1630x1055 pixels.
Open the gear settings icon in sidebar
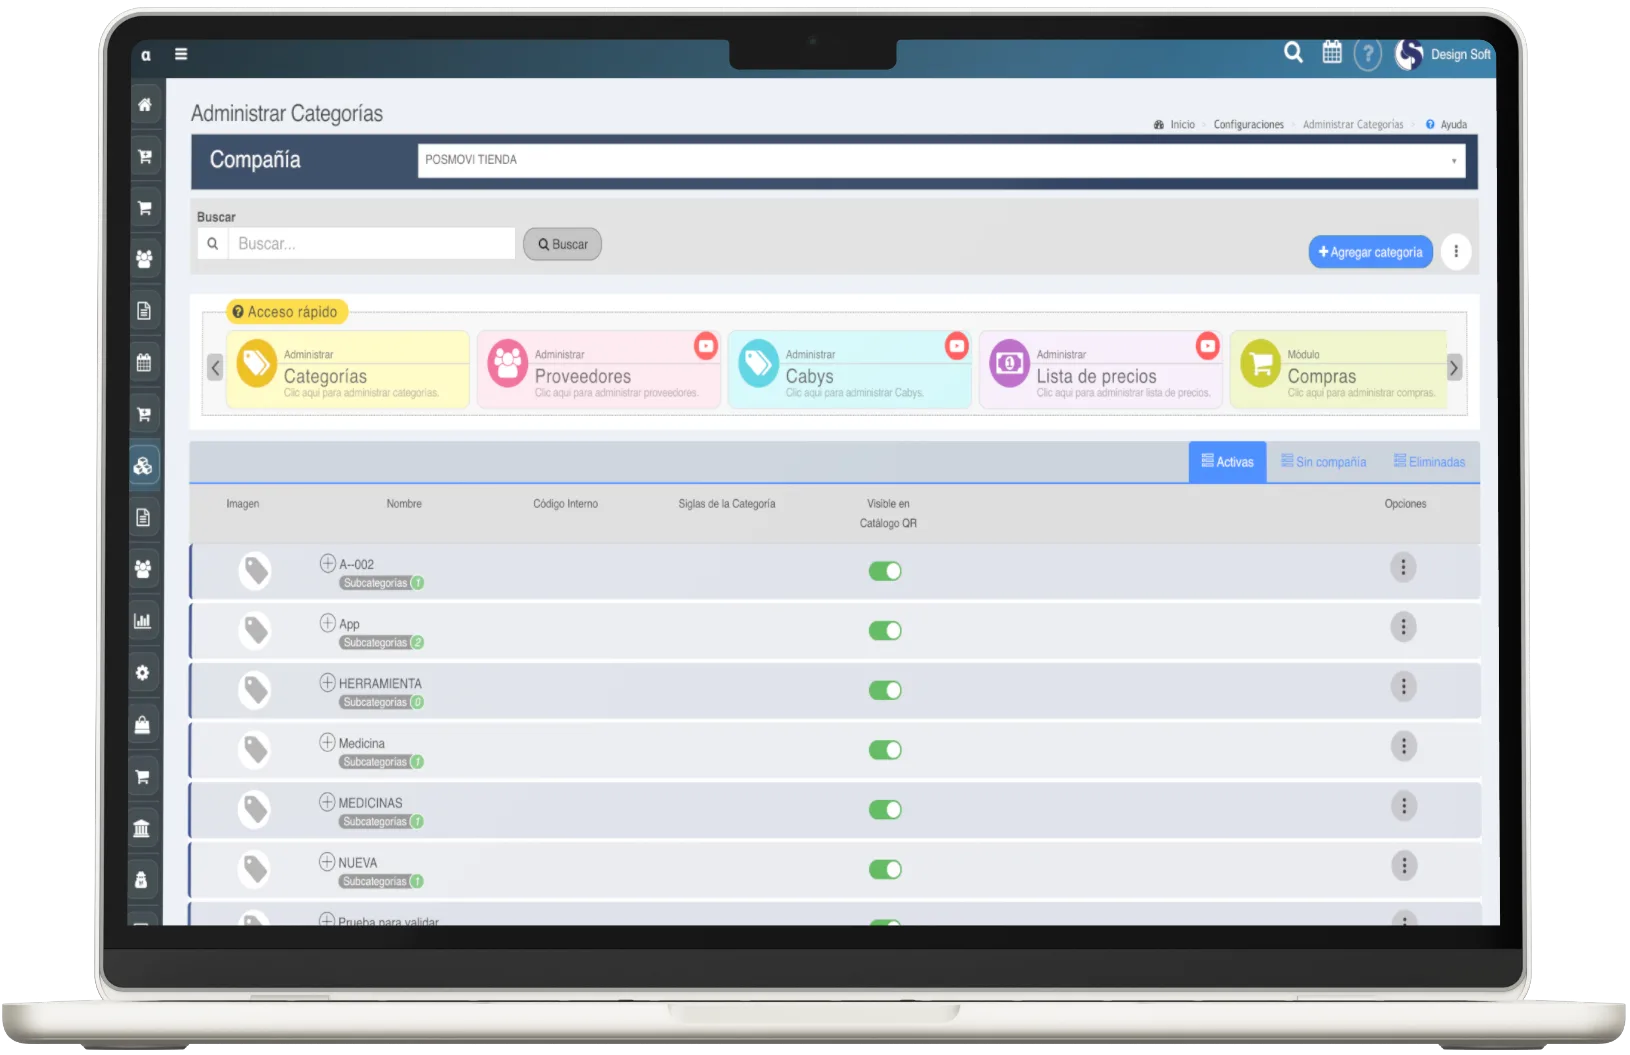pos(143,673)
